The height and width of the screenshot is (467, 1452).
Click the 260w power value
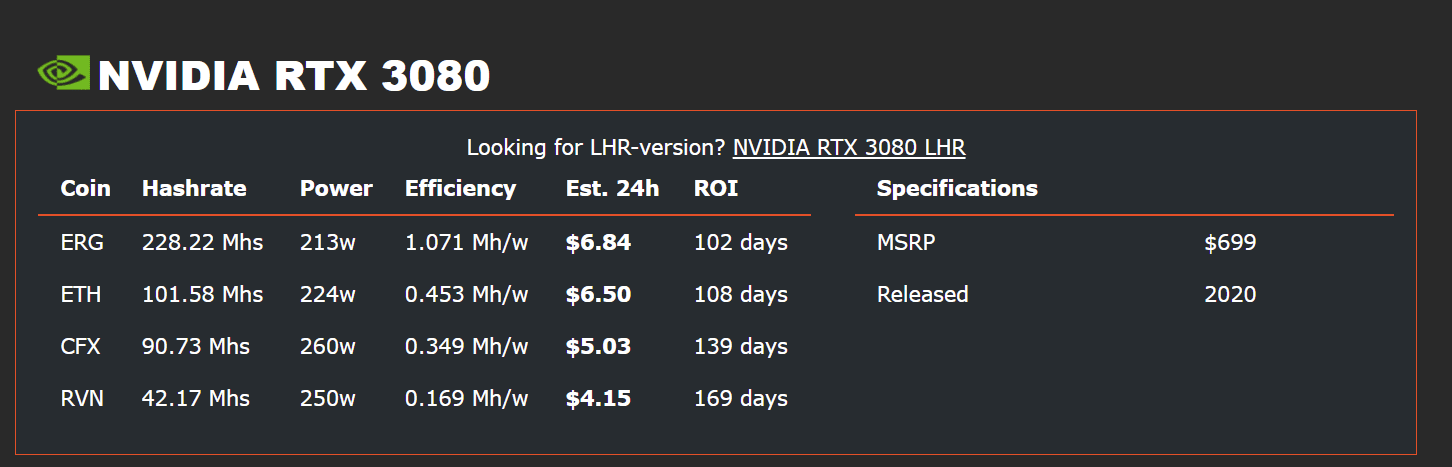[x=328, y=346]
